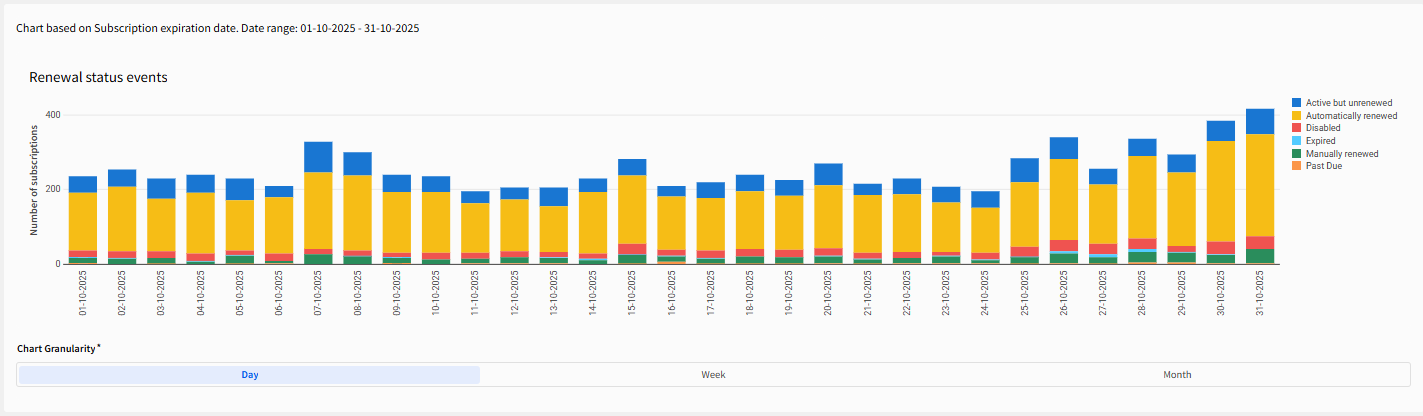Image resolution: width=1423 pixels, height=416 pixels.
Task: Toggle Automatically renewed series via legend label
Action: 1351,116
